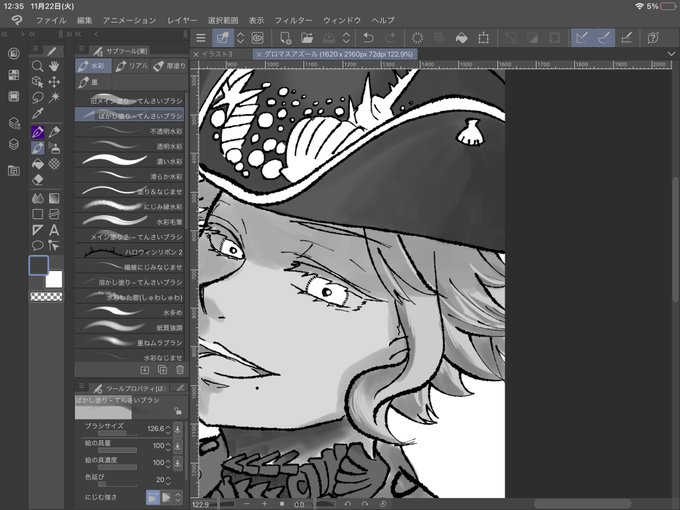The width and height of the screenshot is (680, 510).
Task: Click the main color swatch
Action: [x=39, y=265]
